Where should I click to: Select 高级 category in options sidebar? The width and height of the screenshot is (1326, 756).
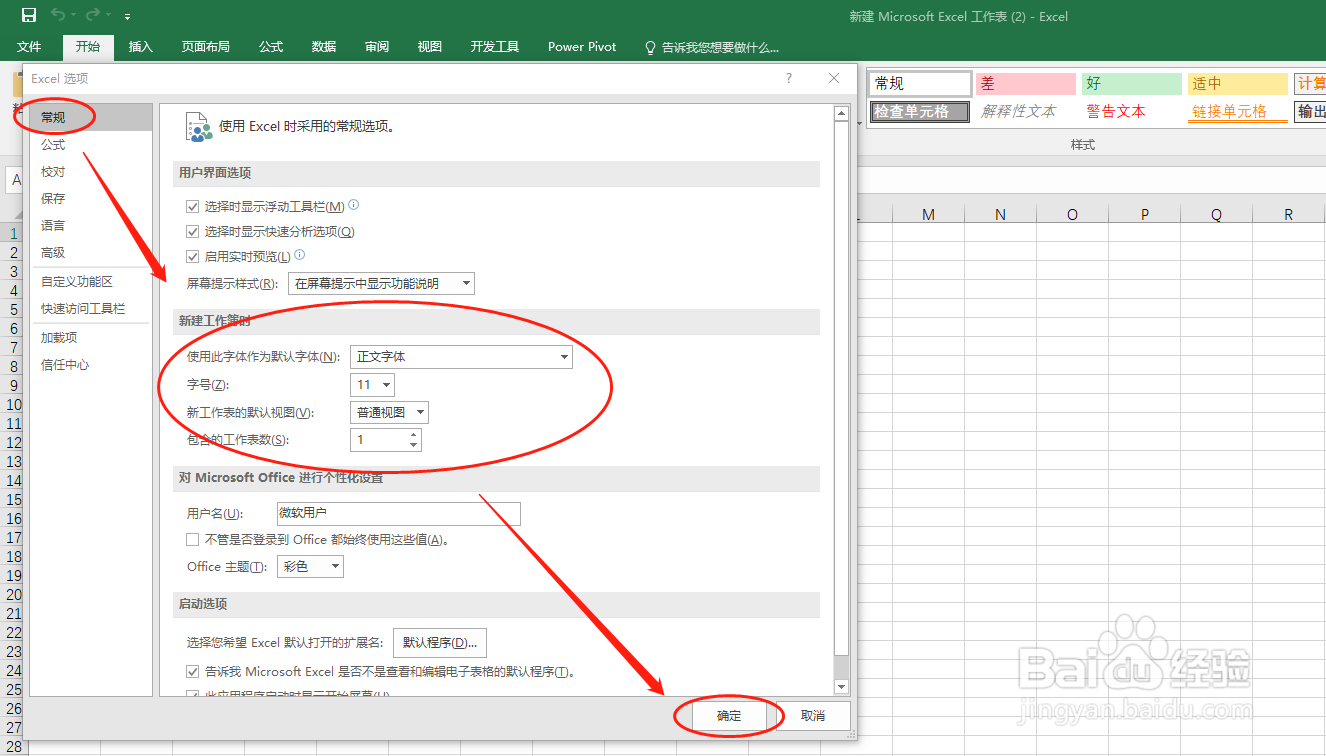91,253
